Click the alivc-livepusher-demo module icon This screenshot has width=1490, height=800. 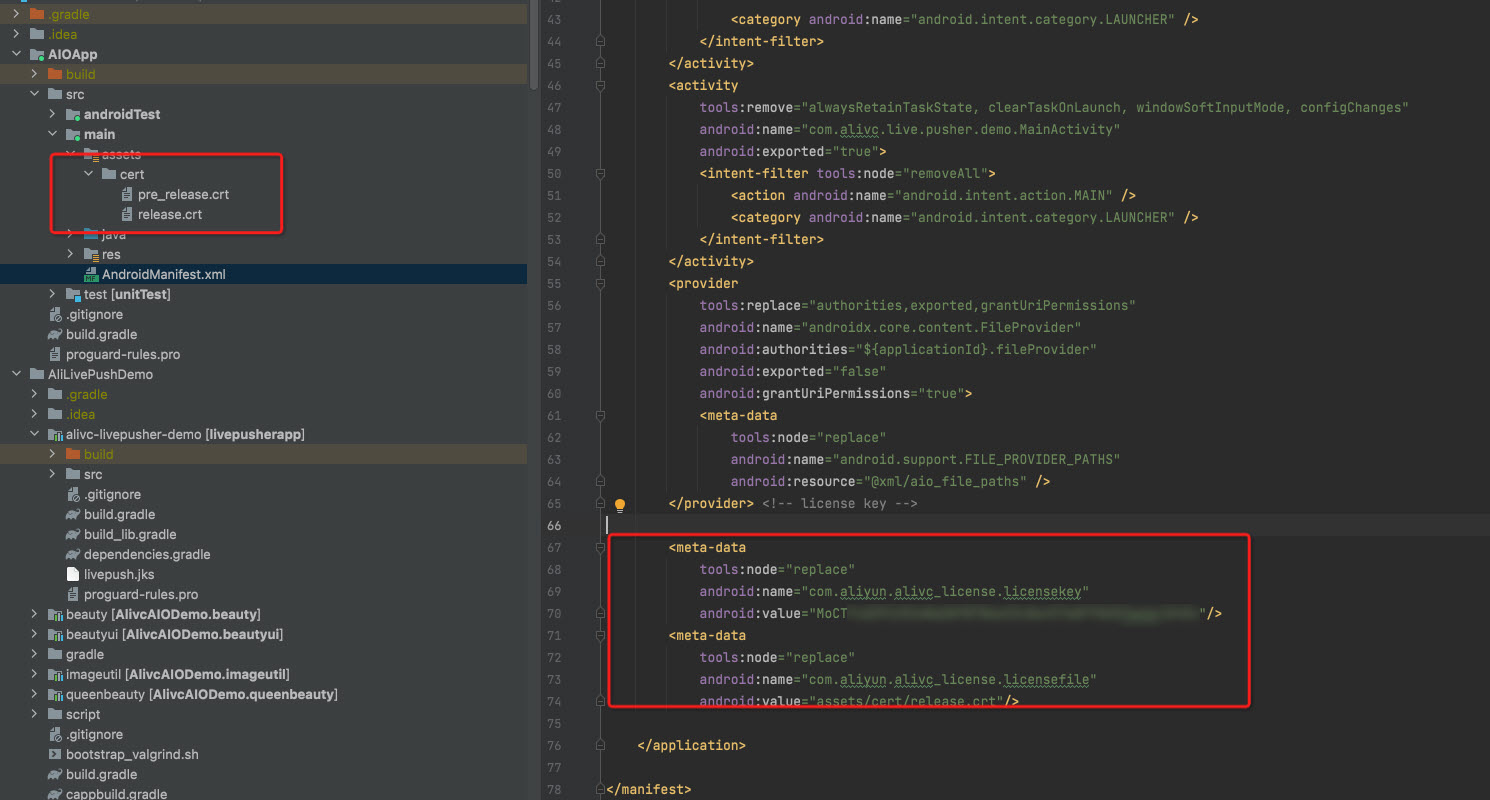(x=55, y=434)
